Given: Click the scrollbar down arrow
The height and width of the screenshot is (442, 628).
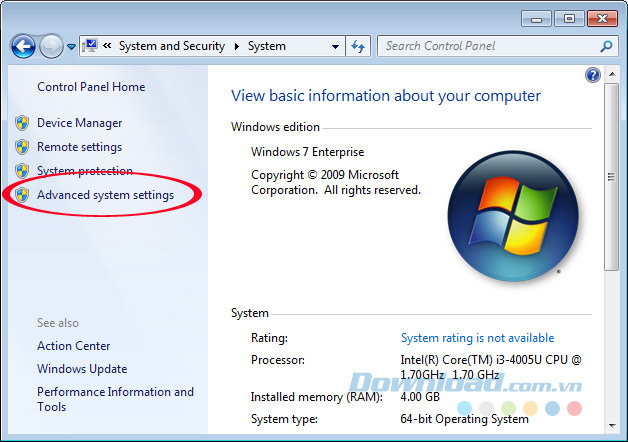Looking at the screenshot, I should (612, 426).
